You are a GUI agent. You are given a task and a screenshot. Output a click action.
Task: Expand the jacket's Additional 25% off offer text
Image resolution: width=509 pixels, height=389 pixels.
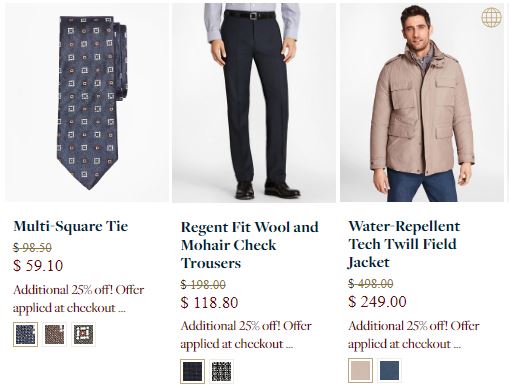point(414,335)
